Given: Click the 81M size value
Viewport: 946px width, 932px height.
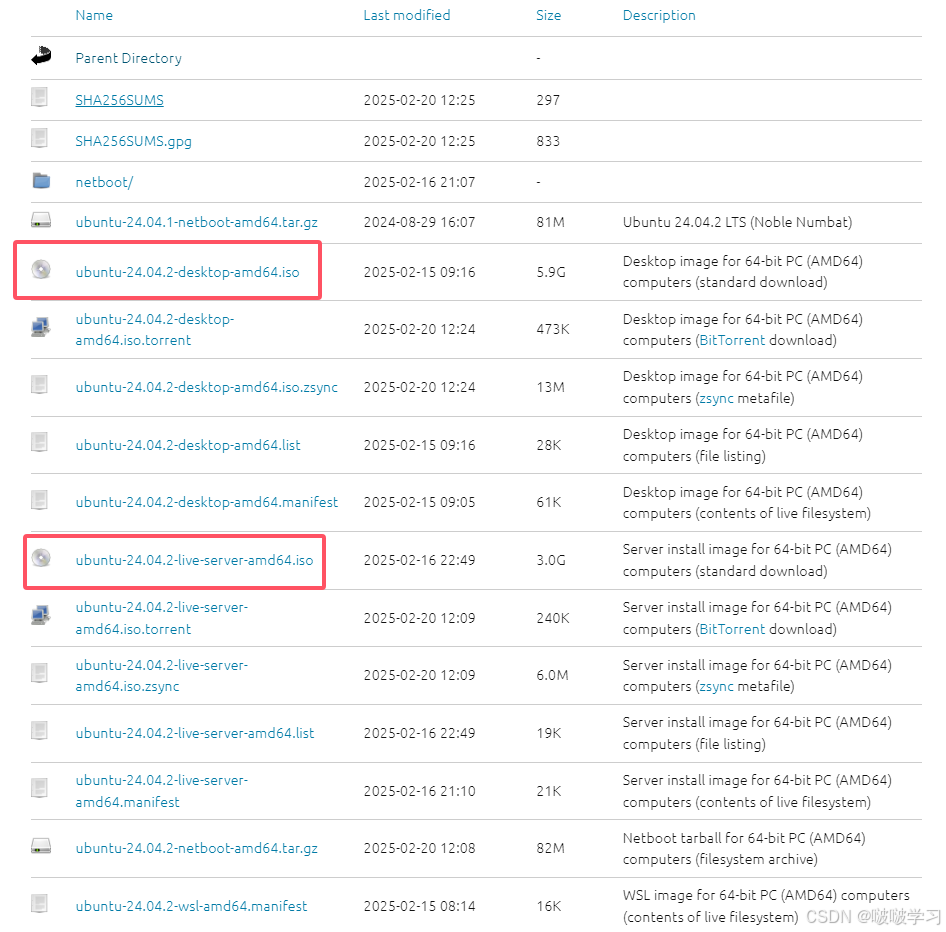Looking at the screenshot, I should coord(550,222).
